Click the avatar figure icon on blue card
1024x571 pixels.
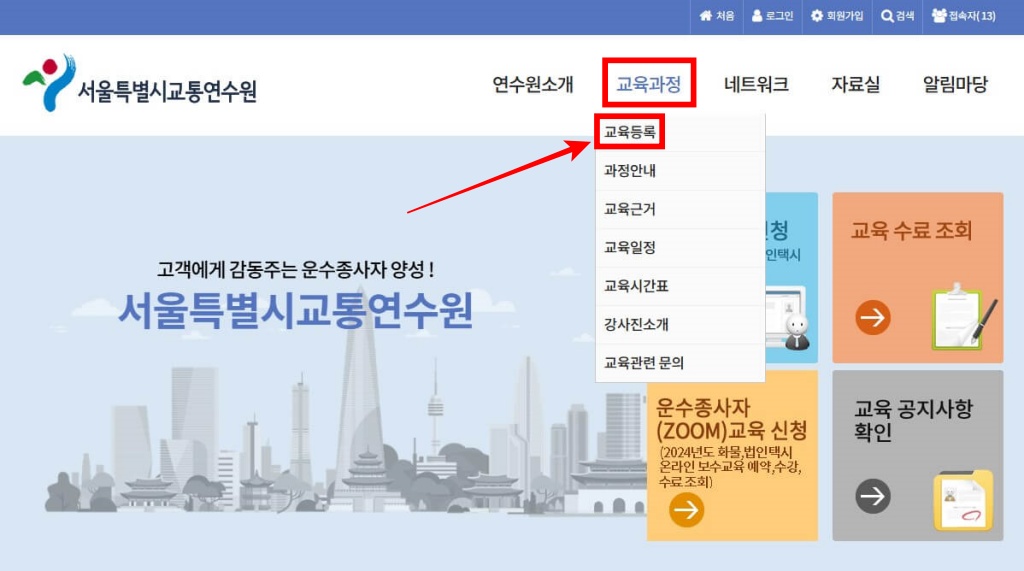pyautogui.click(x=797, y=332)
